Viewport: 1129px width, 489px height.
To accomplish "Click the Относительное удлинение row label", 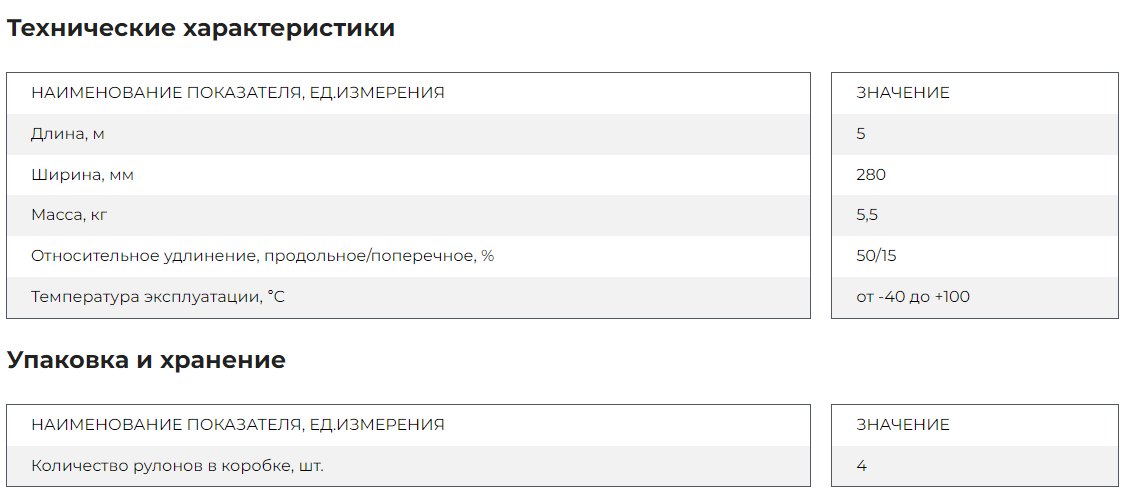I will coord(262,256).
